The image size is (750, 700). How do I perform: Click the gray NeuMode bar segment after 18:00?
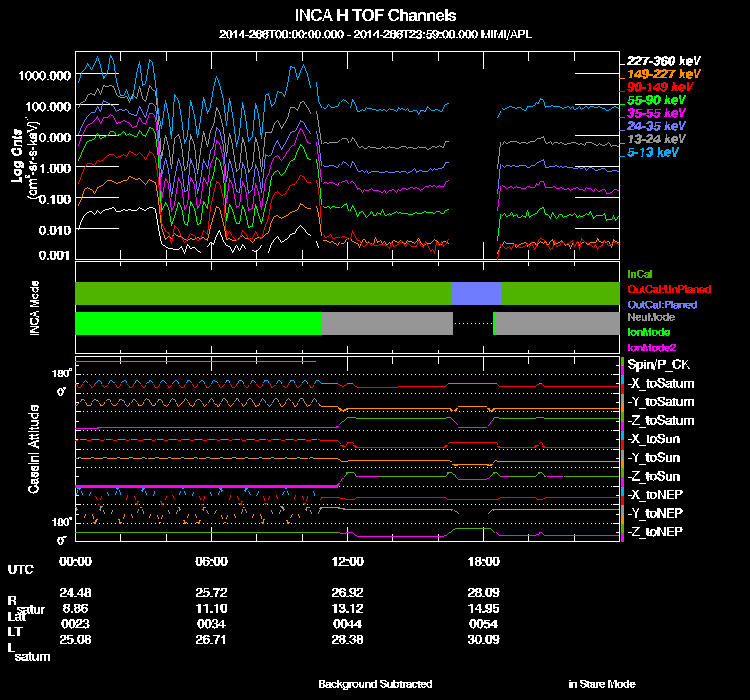click(x=557, y=323)
